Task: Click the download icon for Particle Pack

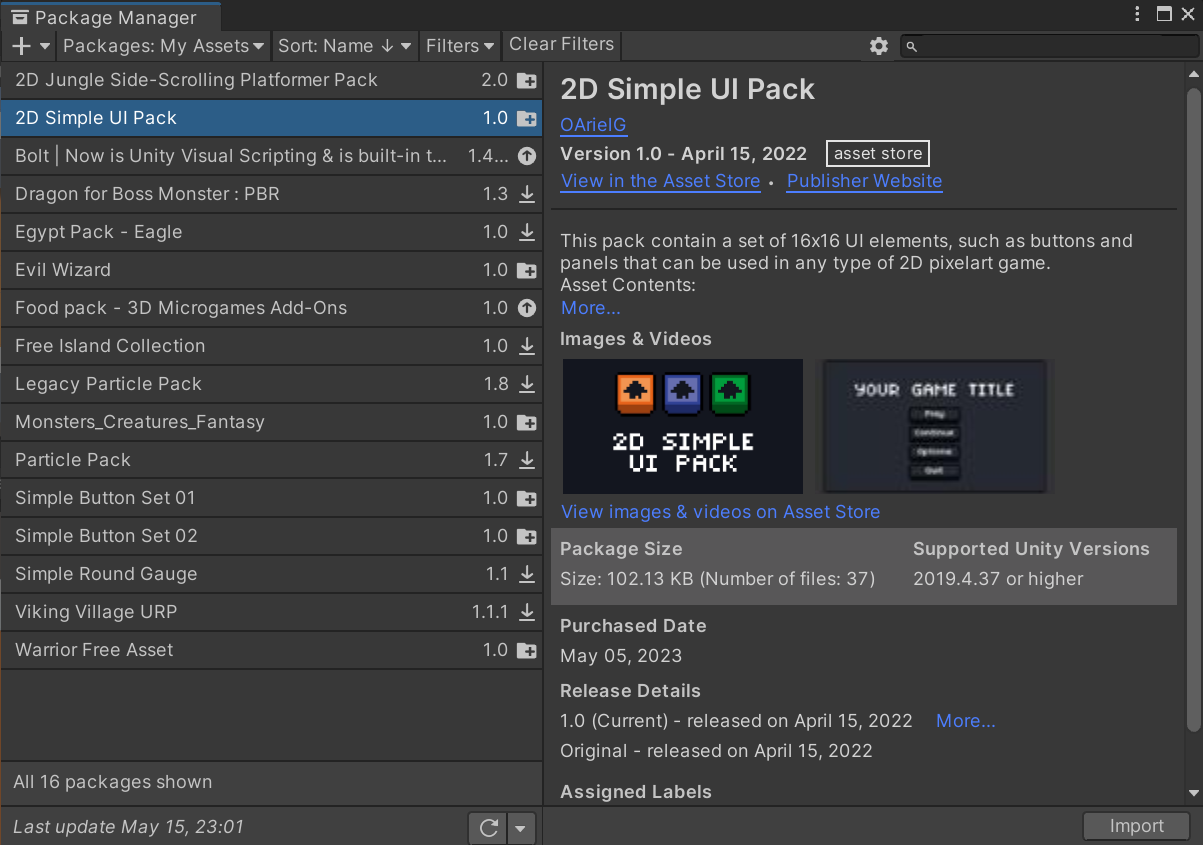Action: tap(527, 460)
